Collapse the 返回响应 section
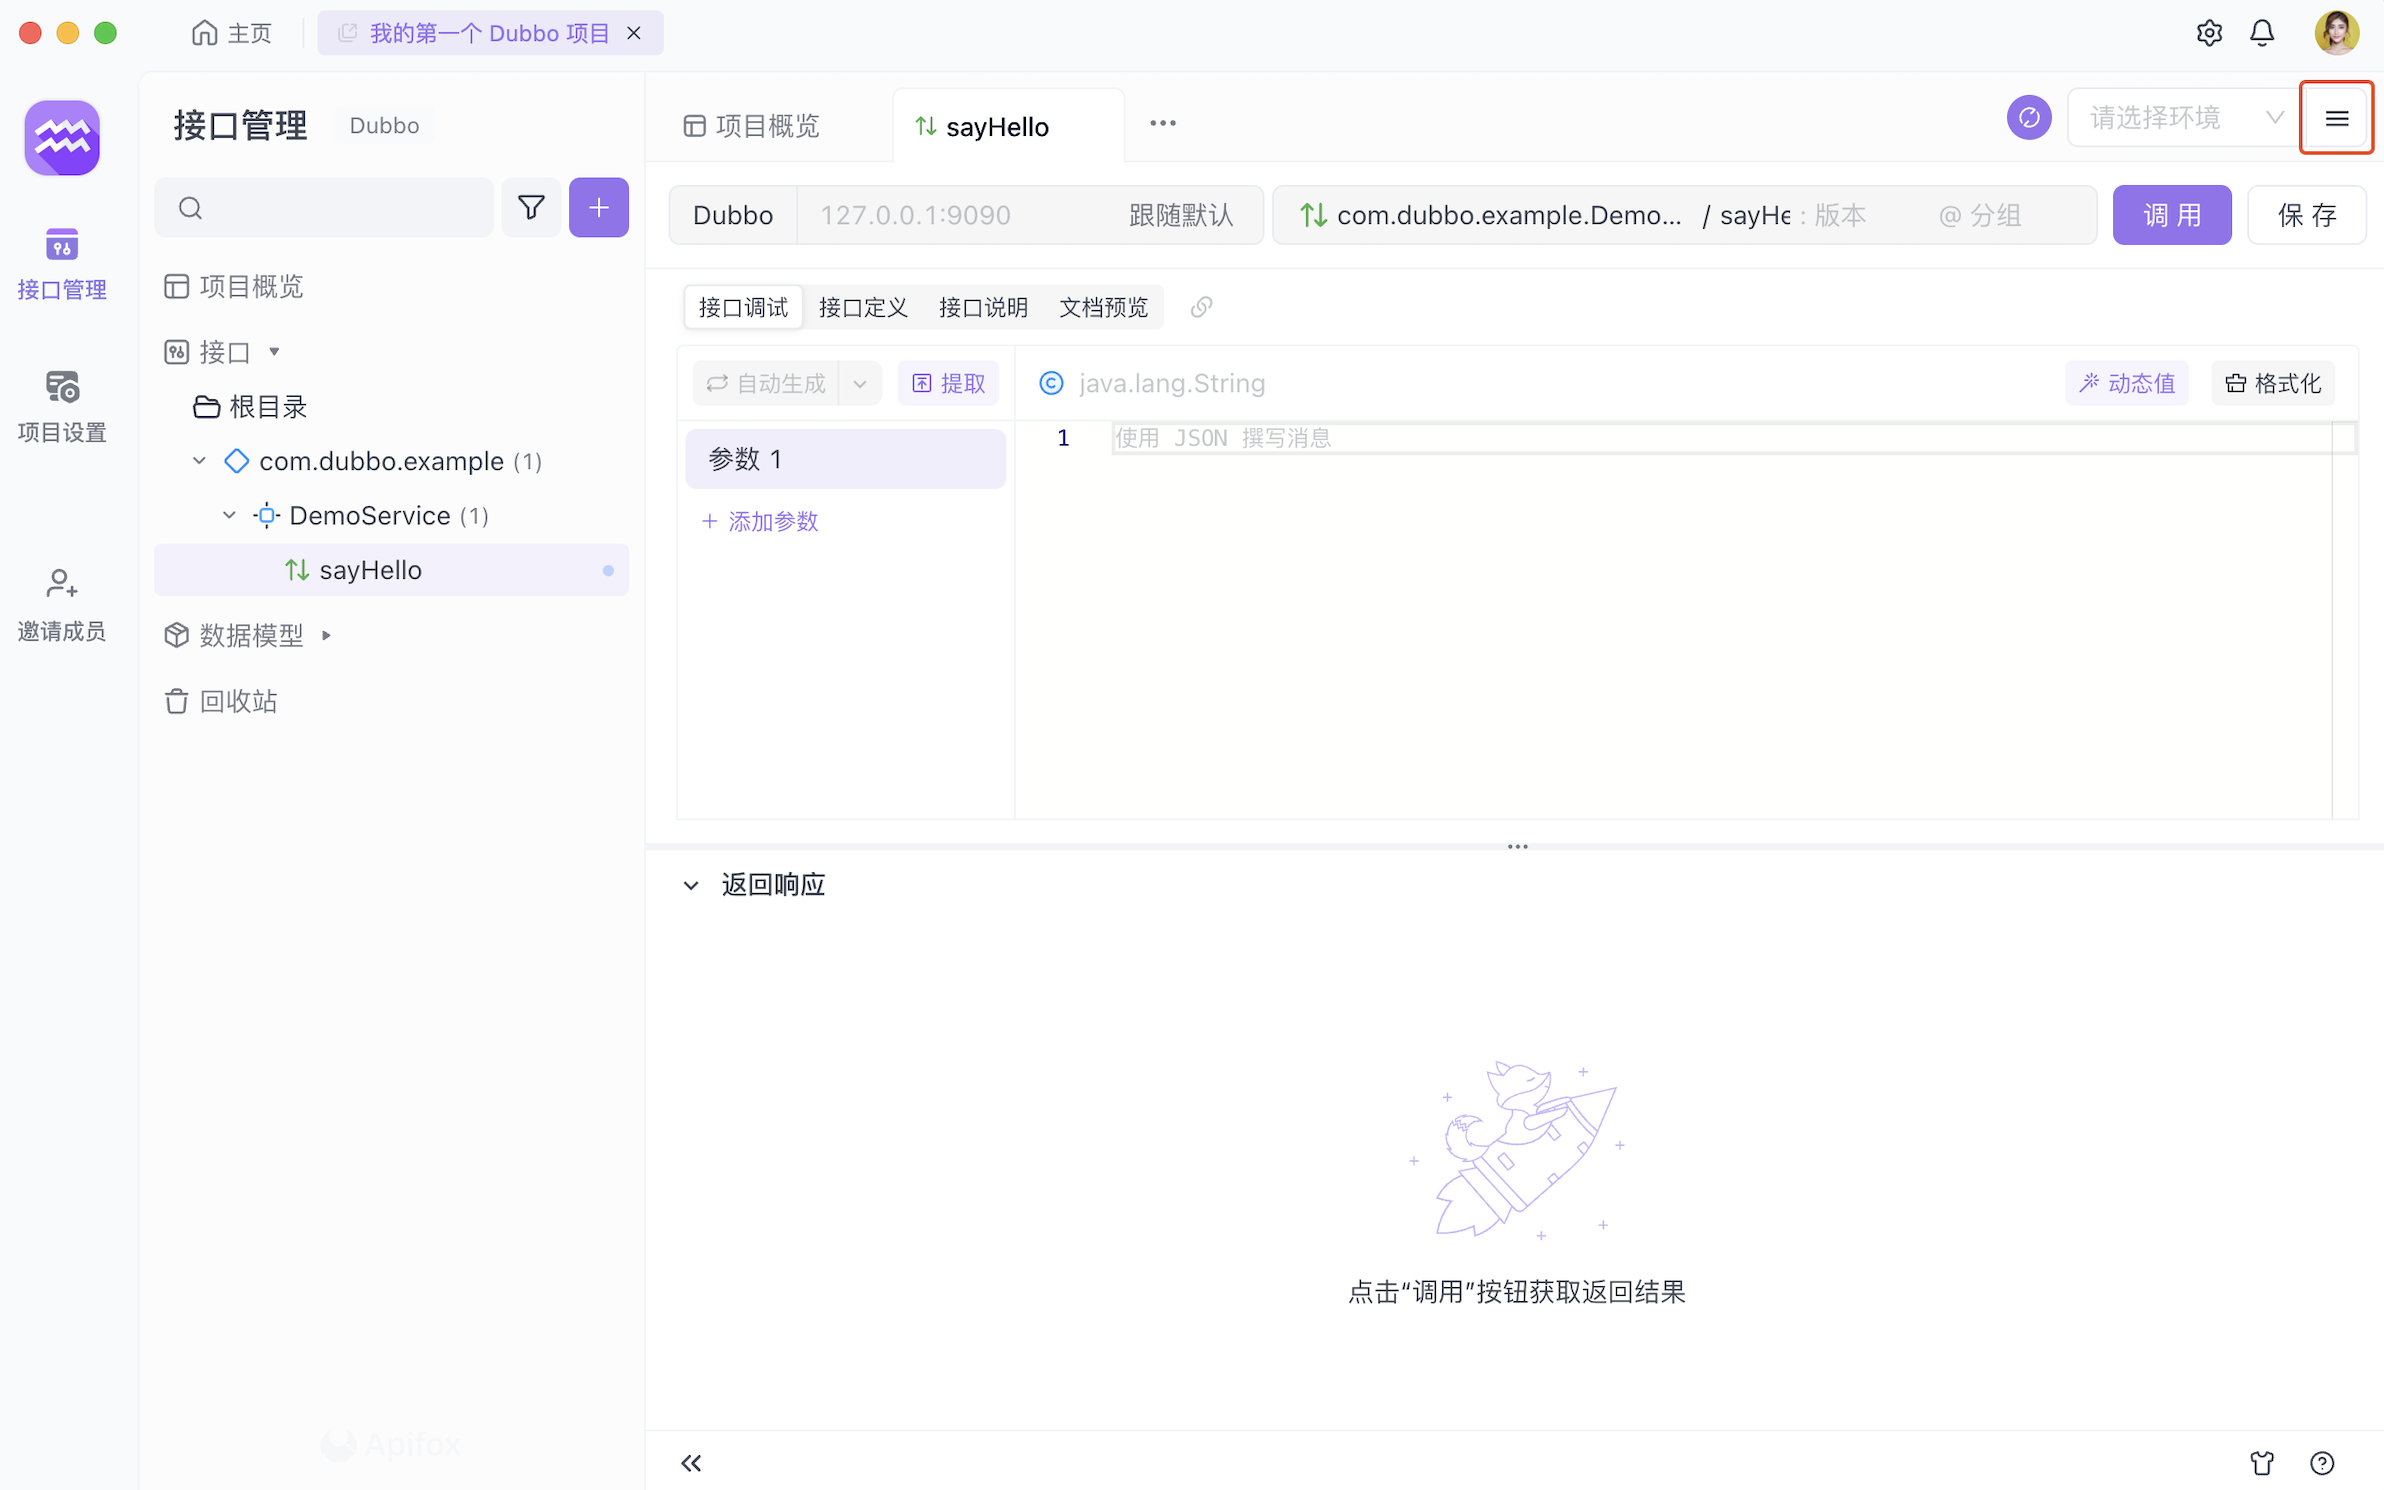The height and width of the screenshot is (1490, 2384). (691, 885)
